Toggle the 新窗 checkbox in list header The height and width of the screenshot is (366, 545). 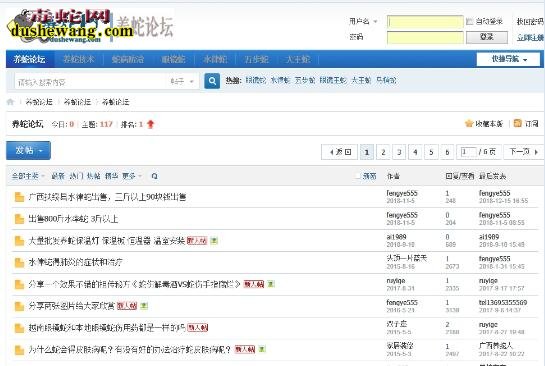(358, 176)
